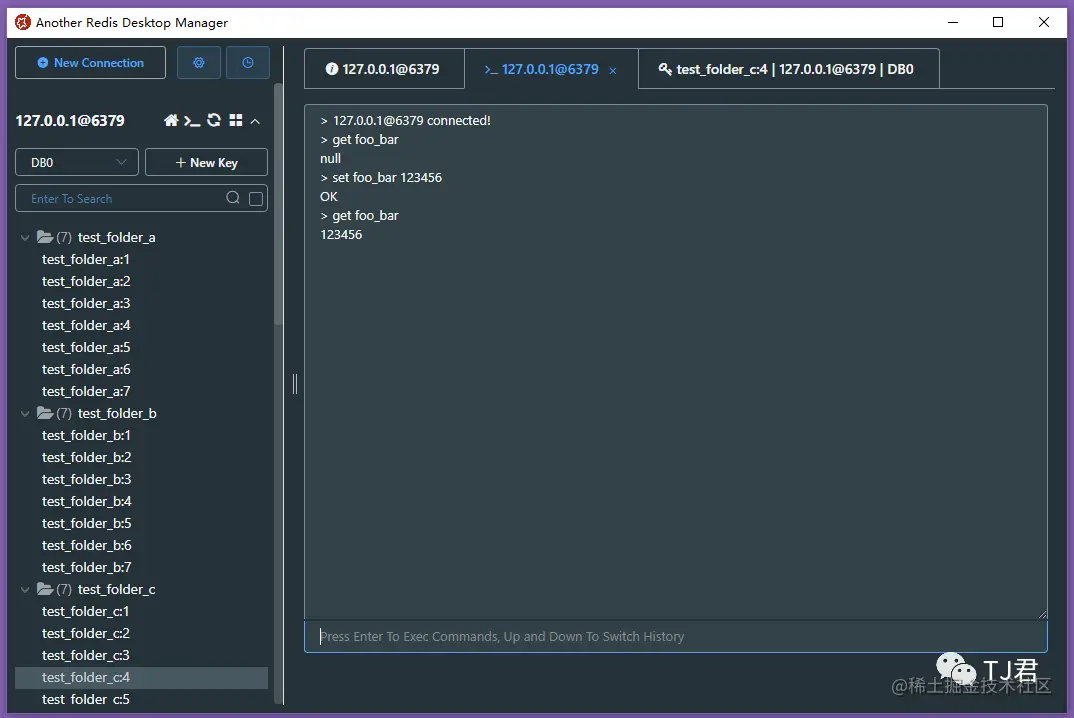Close the console tab with x
1074x718 pixels.
613,70
